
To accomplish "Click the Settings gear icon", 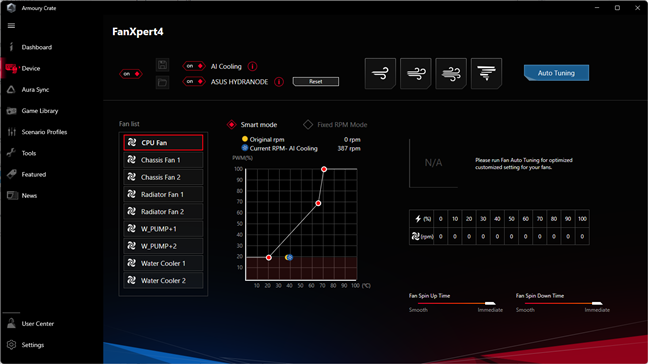I will click(x=11, y=345).
